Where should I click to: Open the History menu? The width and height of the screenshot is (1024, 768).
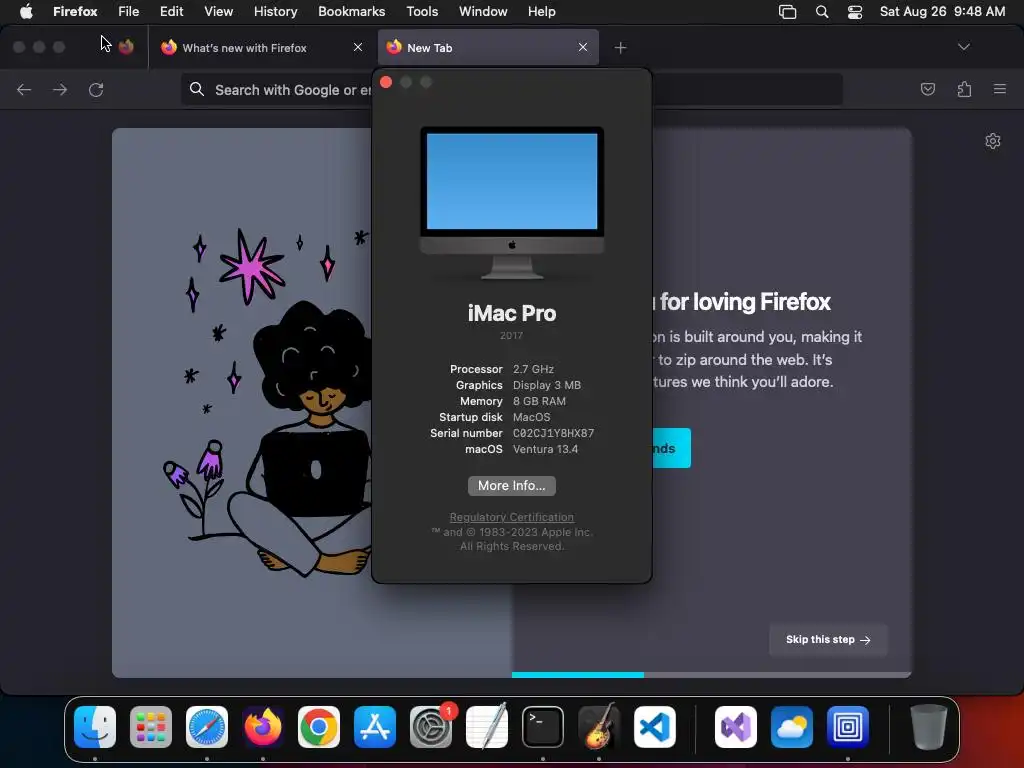276,12
